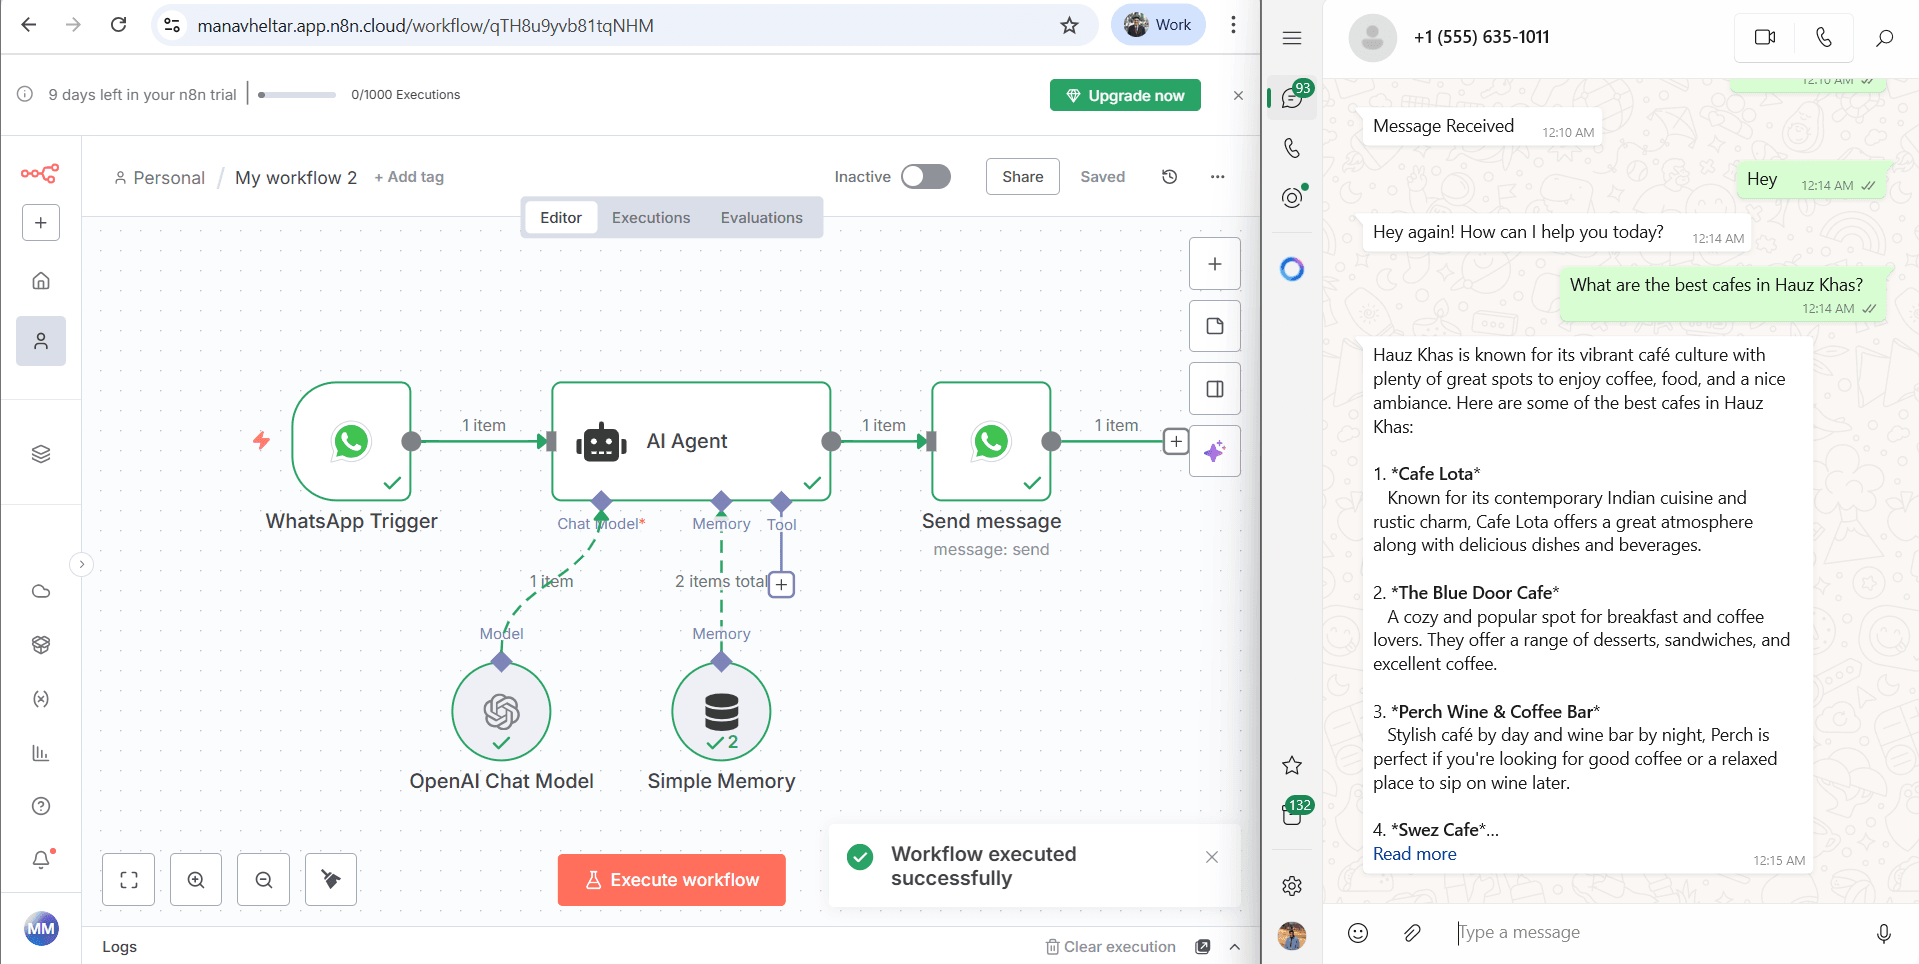Image resolution: width=1919 pixels, height=964 pixels.
Task: Tidy up the workflow with the wand icon
Action: [x=330, y=879]
